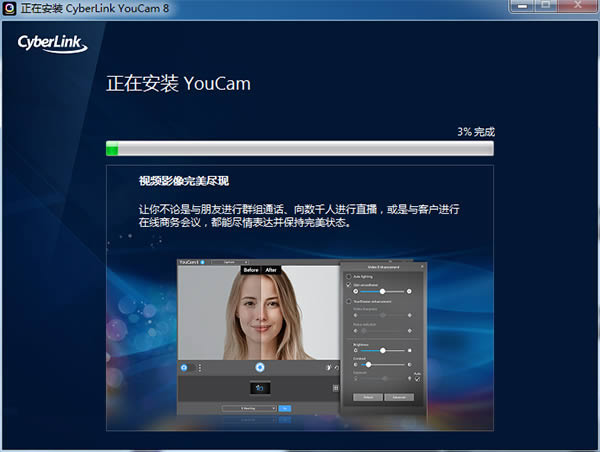This screenshot has height=452, width=600.
Task: Click the Default button in enhancement panel
Action: click(368, 397)
